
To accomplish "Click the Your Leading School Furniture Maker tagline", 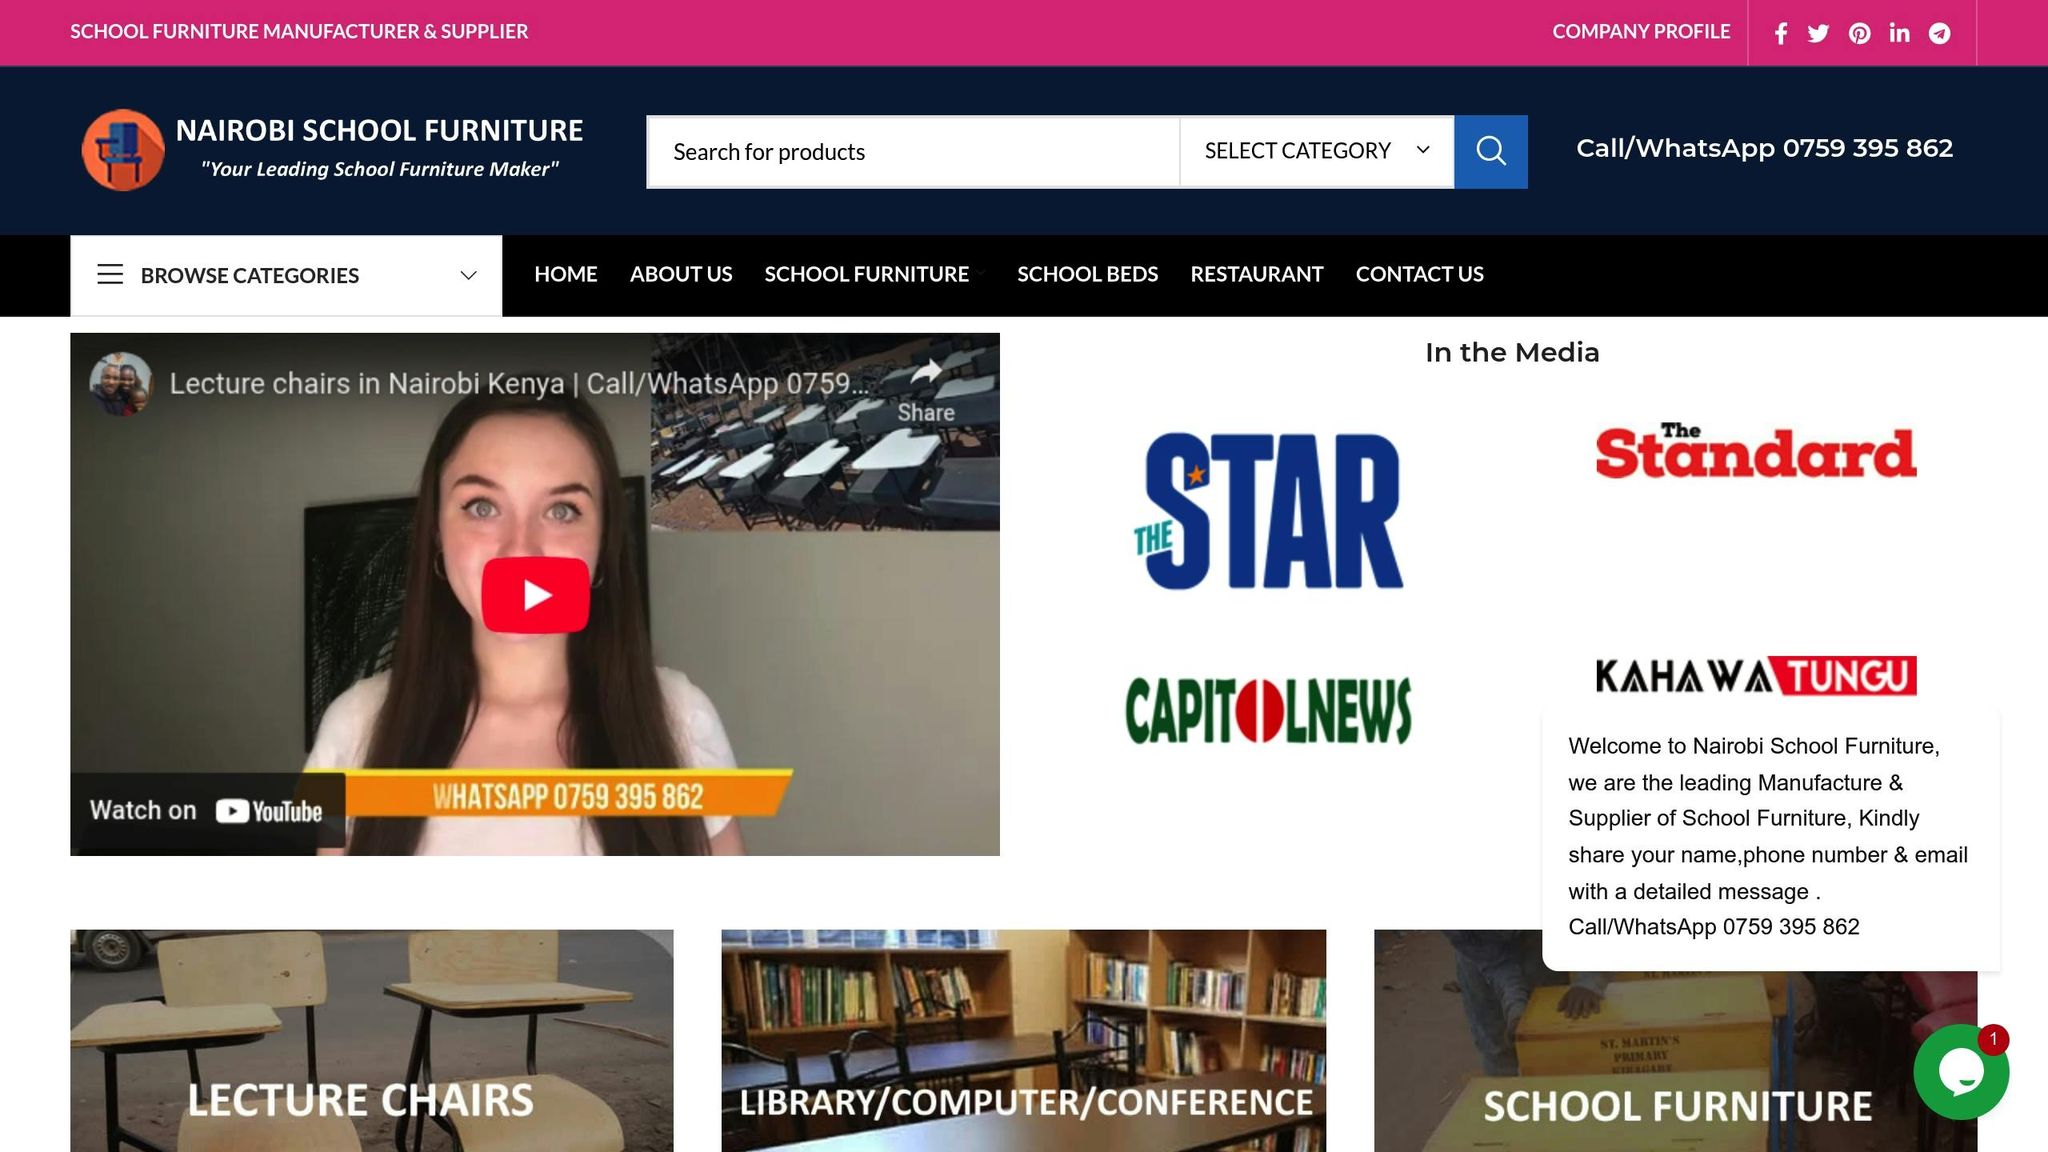I will tap(380, 169).
